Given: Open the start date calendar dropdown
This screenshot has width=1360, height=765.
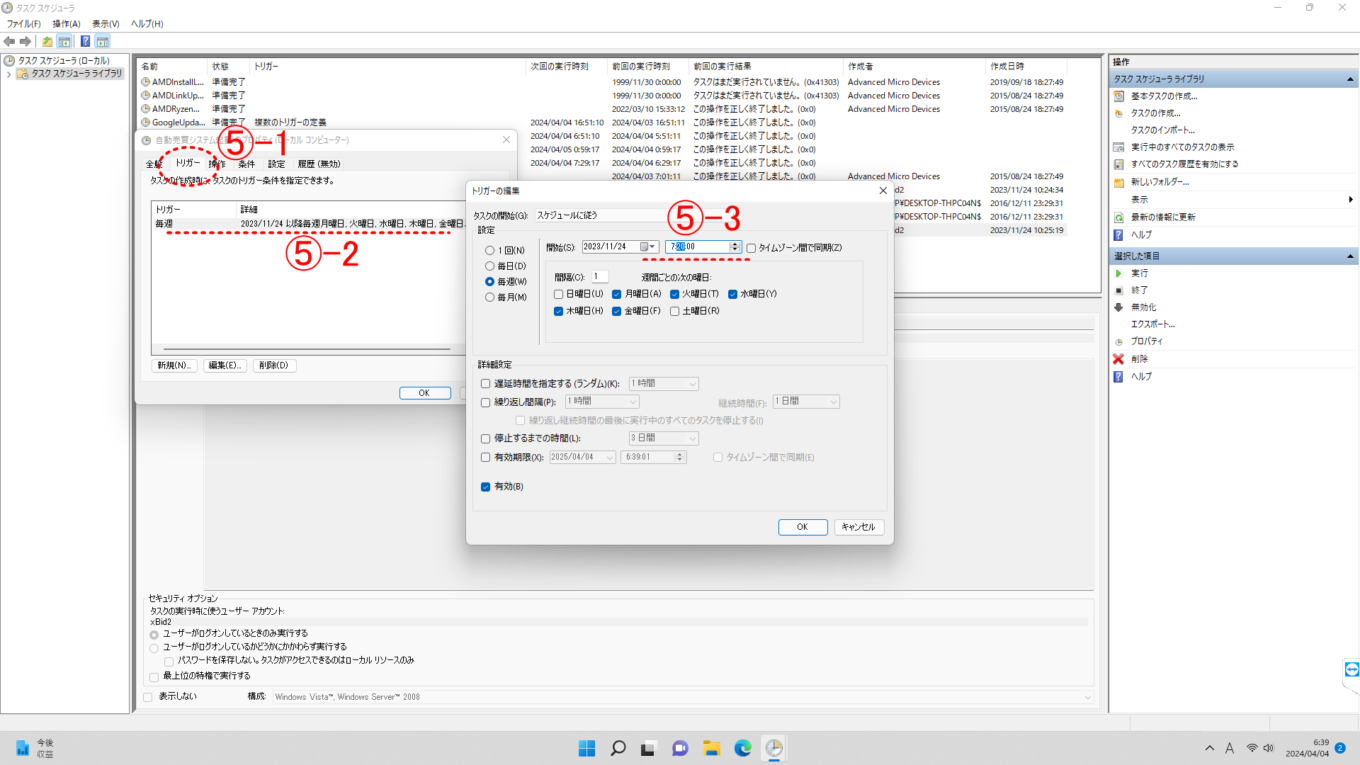Looking at the screenshot, I should pos(649,247).
